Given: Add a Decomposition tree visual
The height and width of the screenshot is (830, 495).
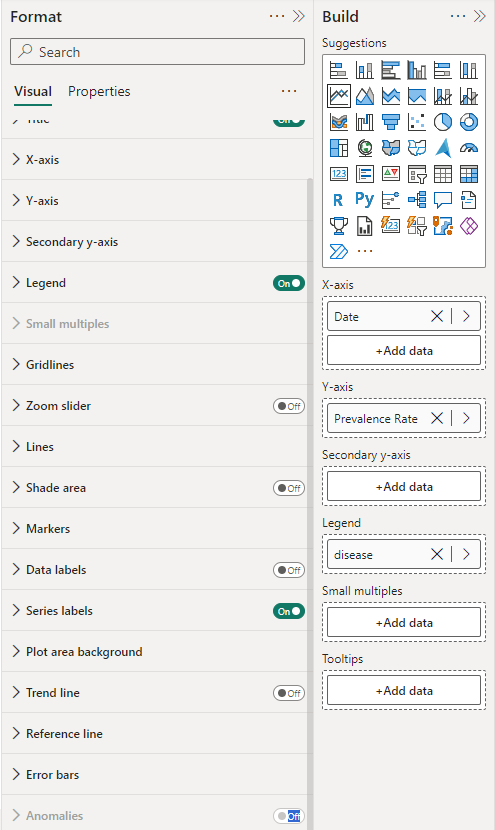Looking at the screenshot, I should coord(417,200).
